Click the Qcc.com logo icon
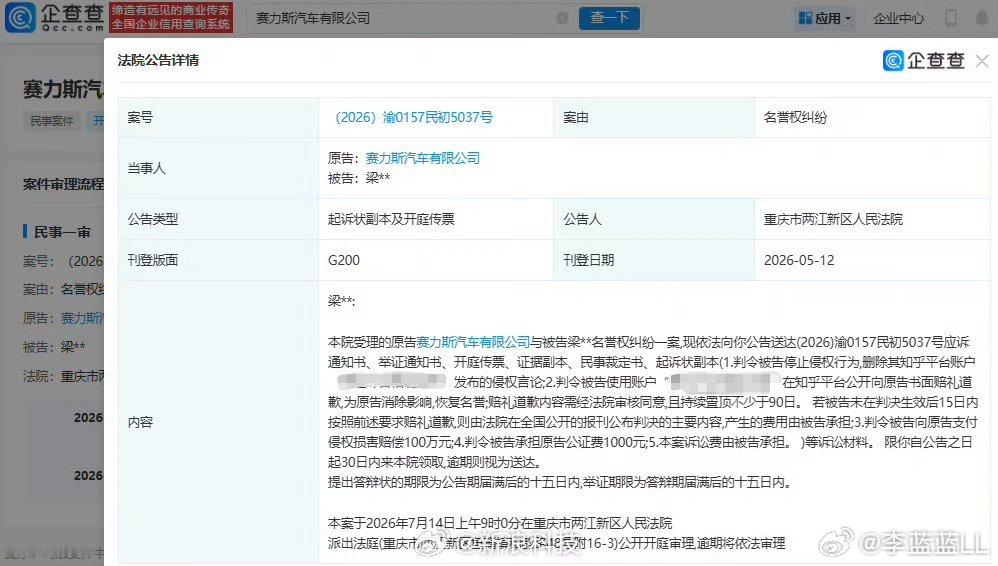 (20, 17)
